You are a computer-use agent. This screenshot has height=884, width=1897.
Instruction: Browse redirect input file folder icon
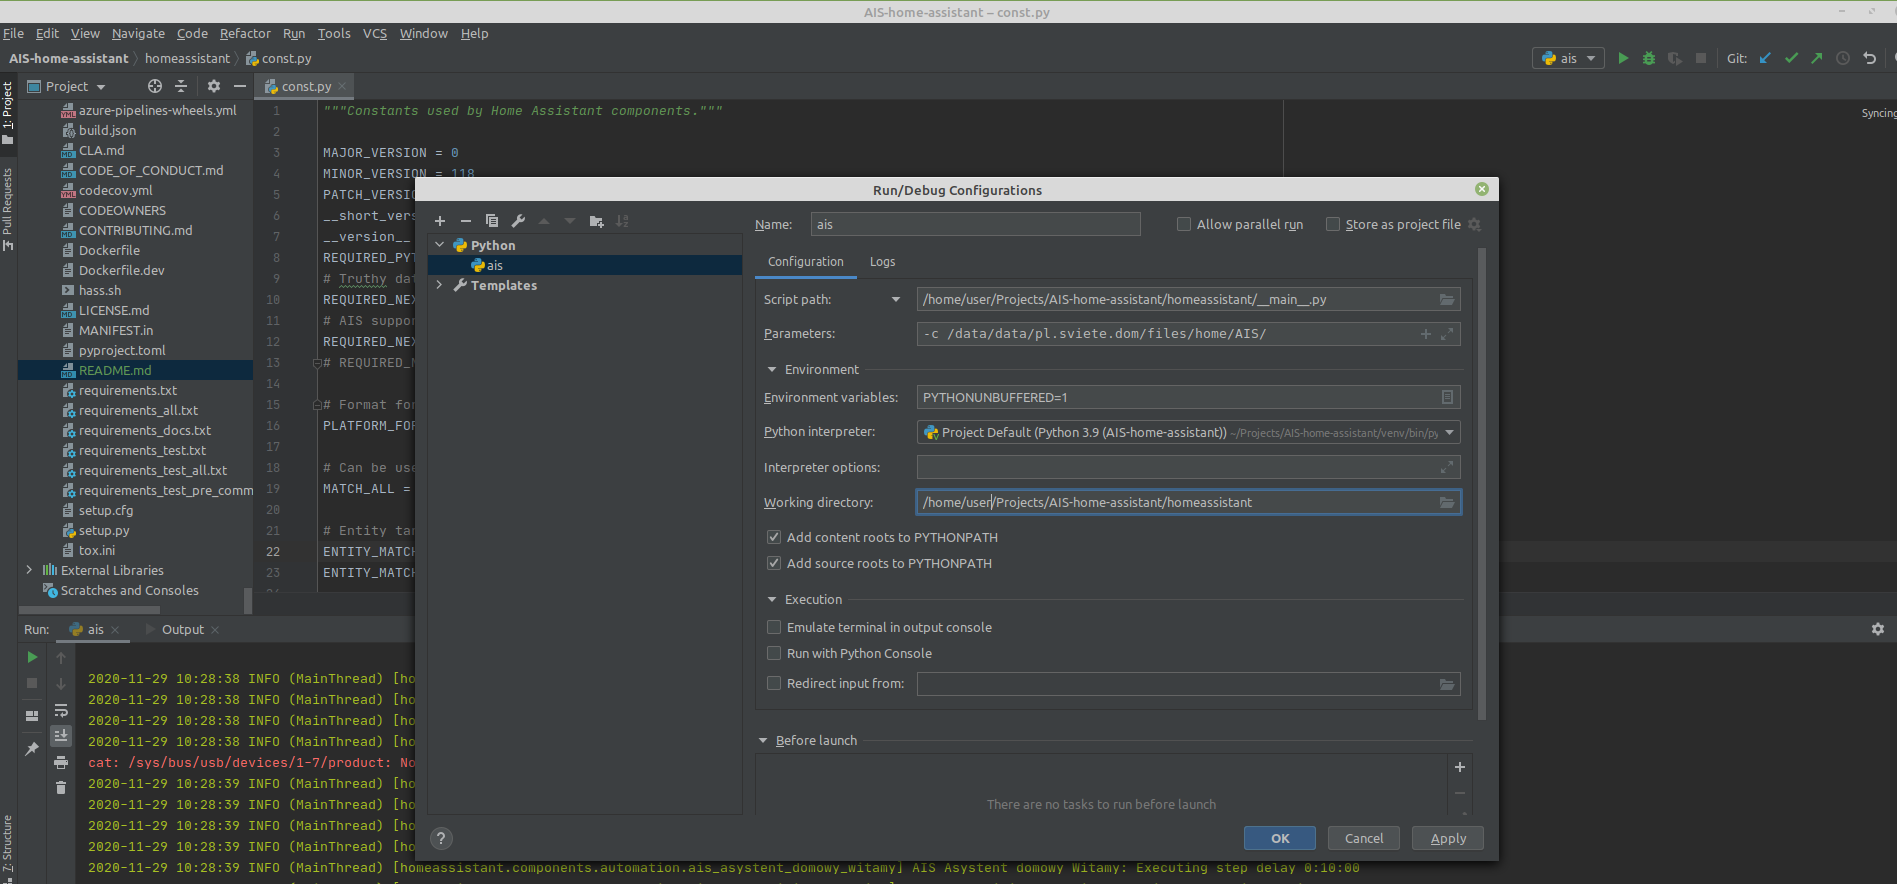(x=1447, y=684)
